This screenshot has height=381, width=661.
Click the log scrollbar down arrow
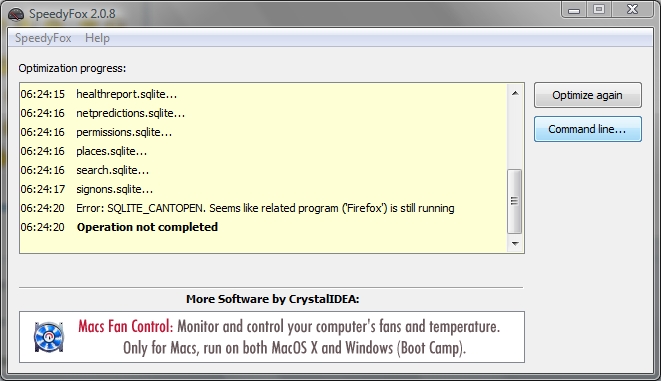[515, 243]
